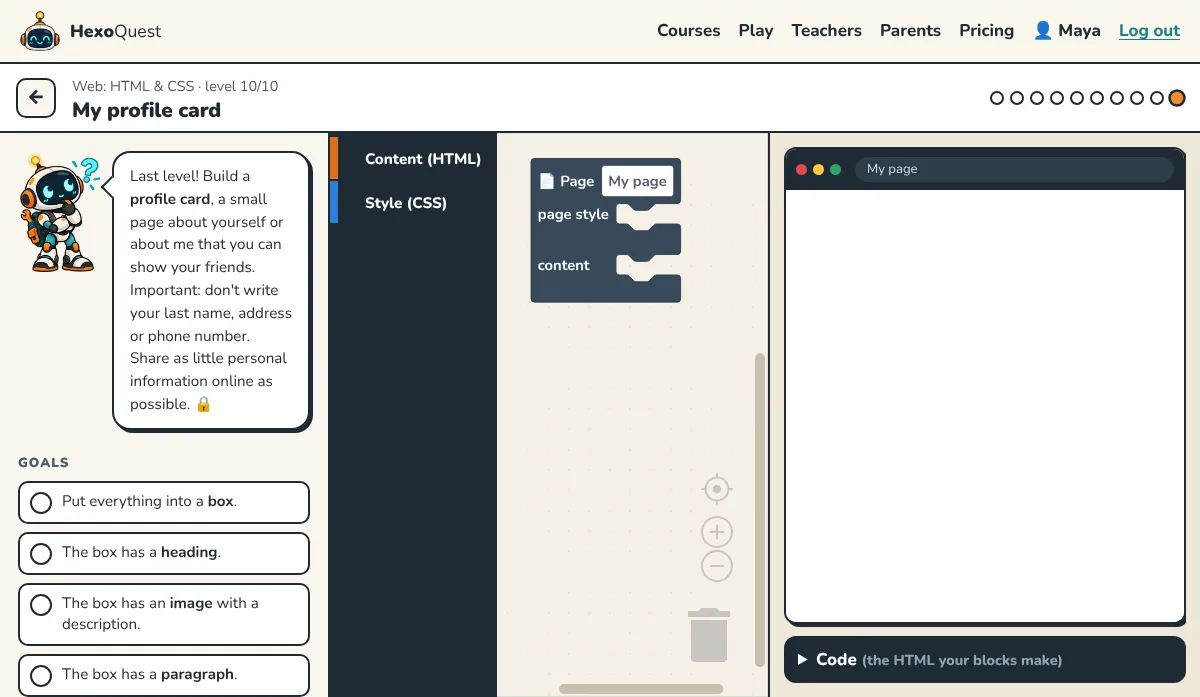Click the workspace horizontal scrollbar

tap(641, 689)
